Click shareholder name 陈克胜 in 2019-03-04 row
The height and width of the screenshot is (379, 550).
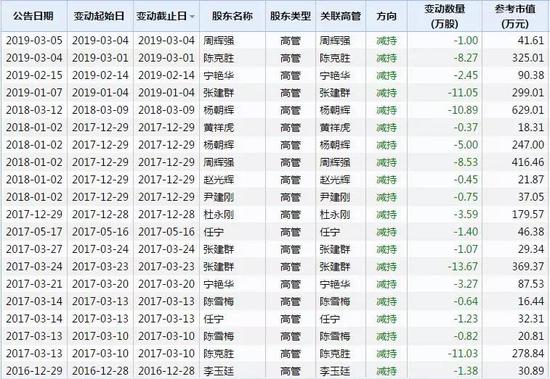click(x=219, y=58)
